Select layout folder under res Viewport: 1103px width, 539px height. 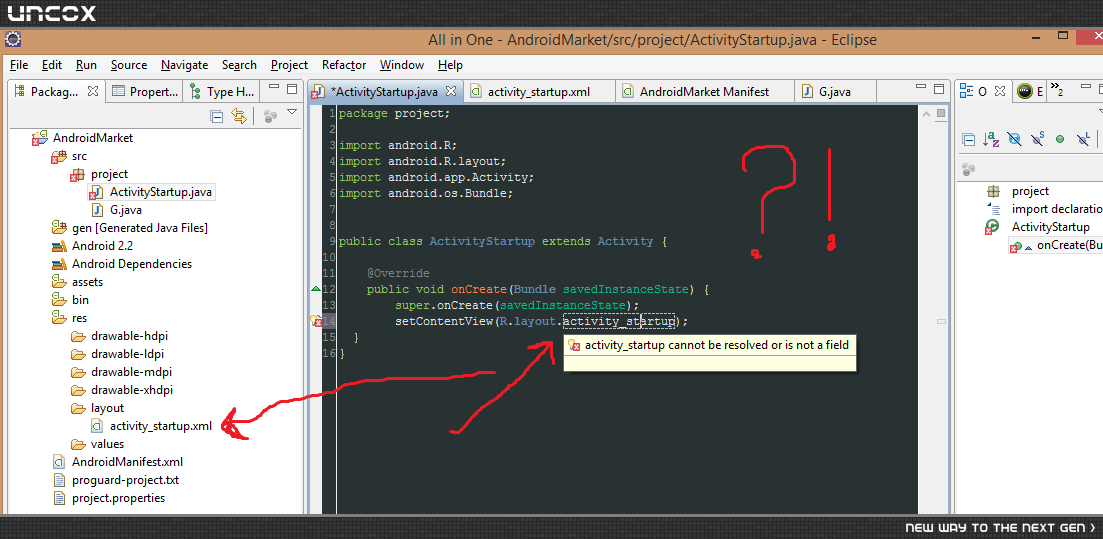point(107,408)
